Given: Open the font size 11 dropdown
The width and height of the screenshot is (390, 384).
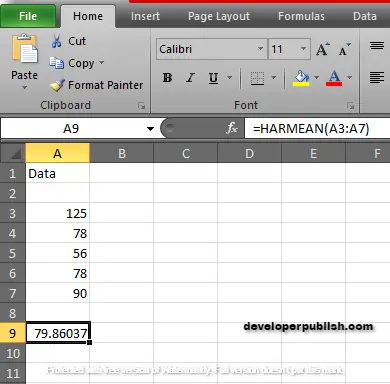Looking at the screenshot, I should (303, 49).
